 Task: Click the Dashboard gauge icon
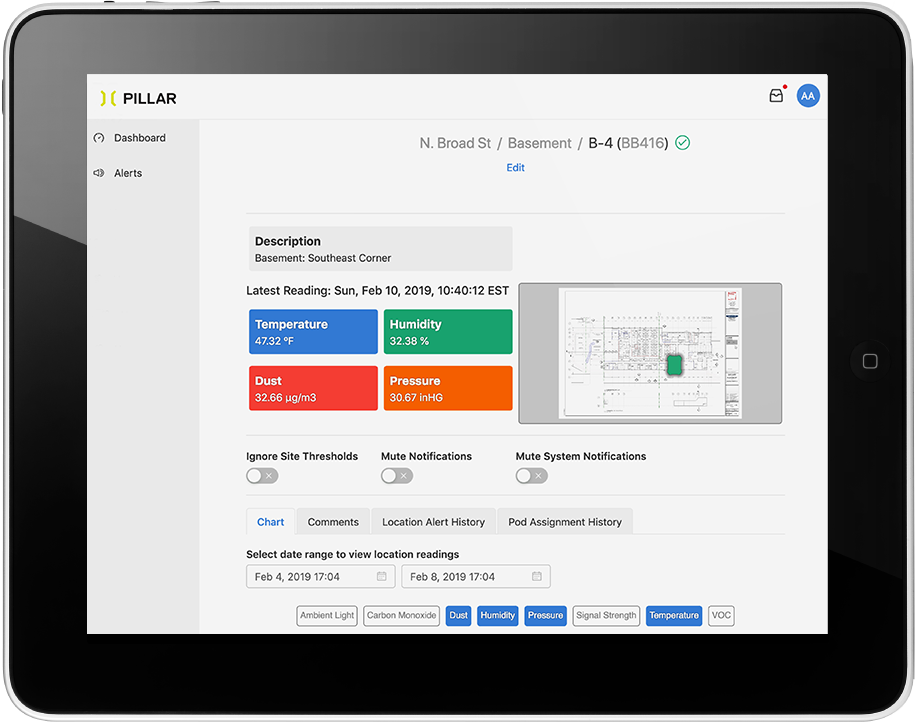99,138
